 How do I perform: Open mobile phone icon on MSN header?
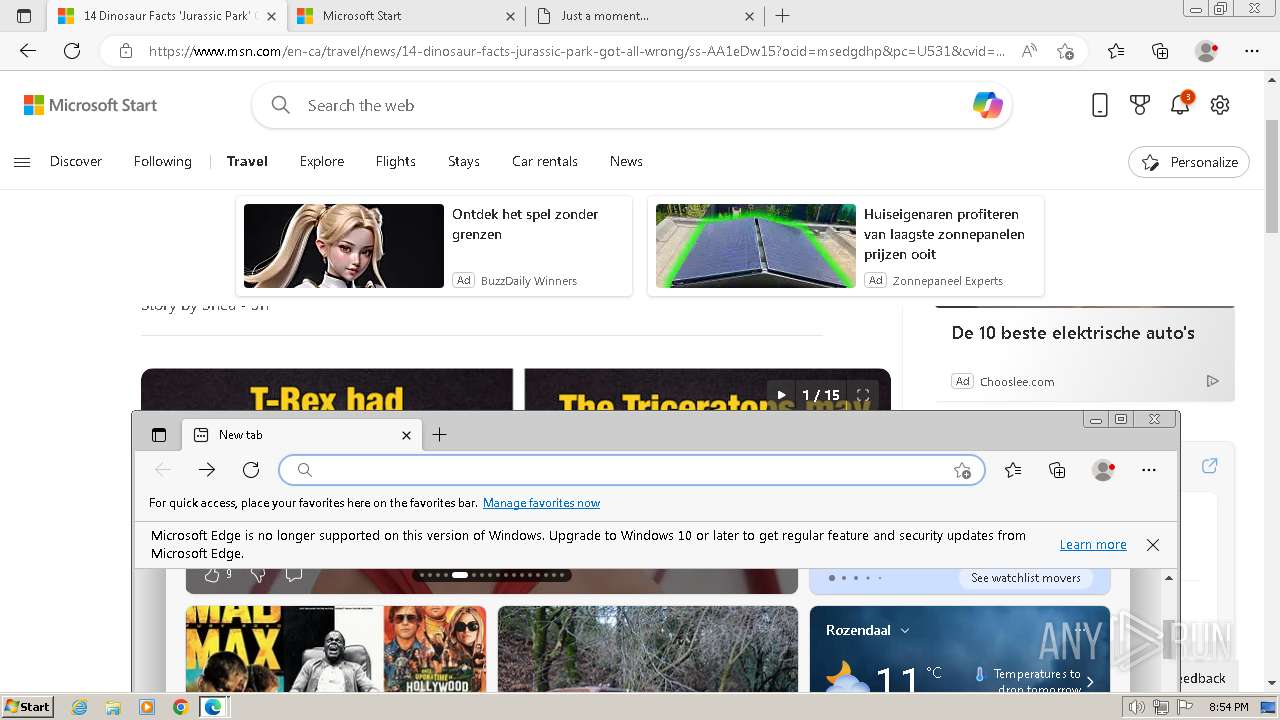click(x=1100, y=105)
